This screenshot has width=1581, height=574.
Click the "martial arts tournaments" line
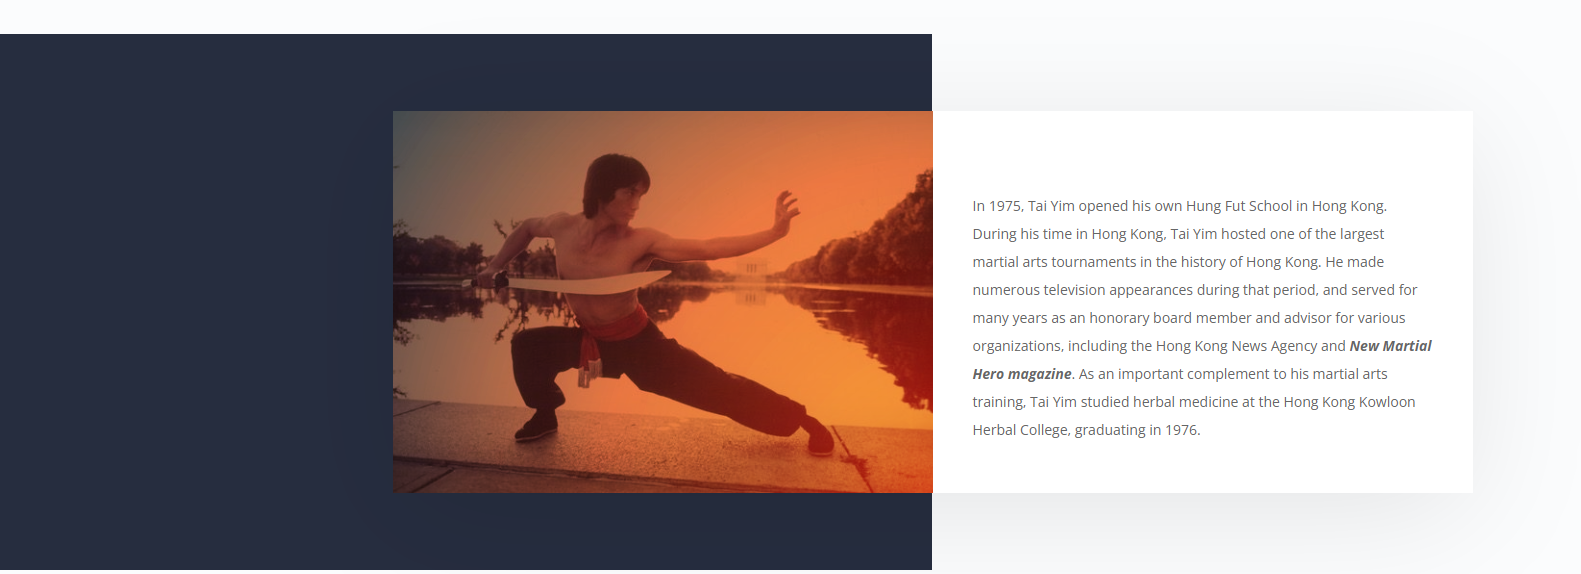point(1178,262)
